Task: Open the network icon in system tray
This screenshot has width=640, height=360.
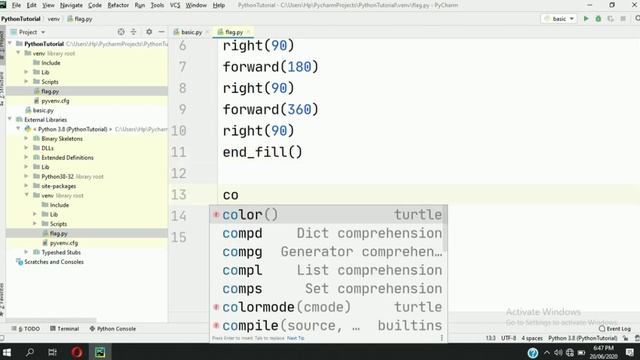Action: [570, 352]
